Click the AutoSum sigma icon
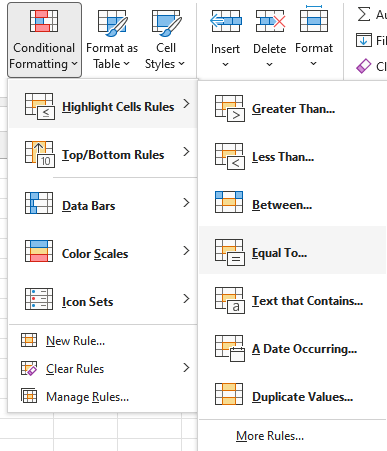Image resolution: width=387 pixels, height=451 pixels. click(x=364, y=14)
